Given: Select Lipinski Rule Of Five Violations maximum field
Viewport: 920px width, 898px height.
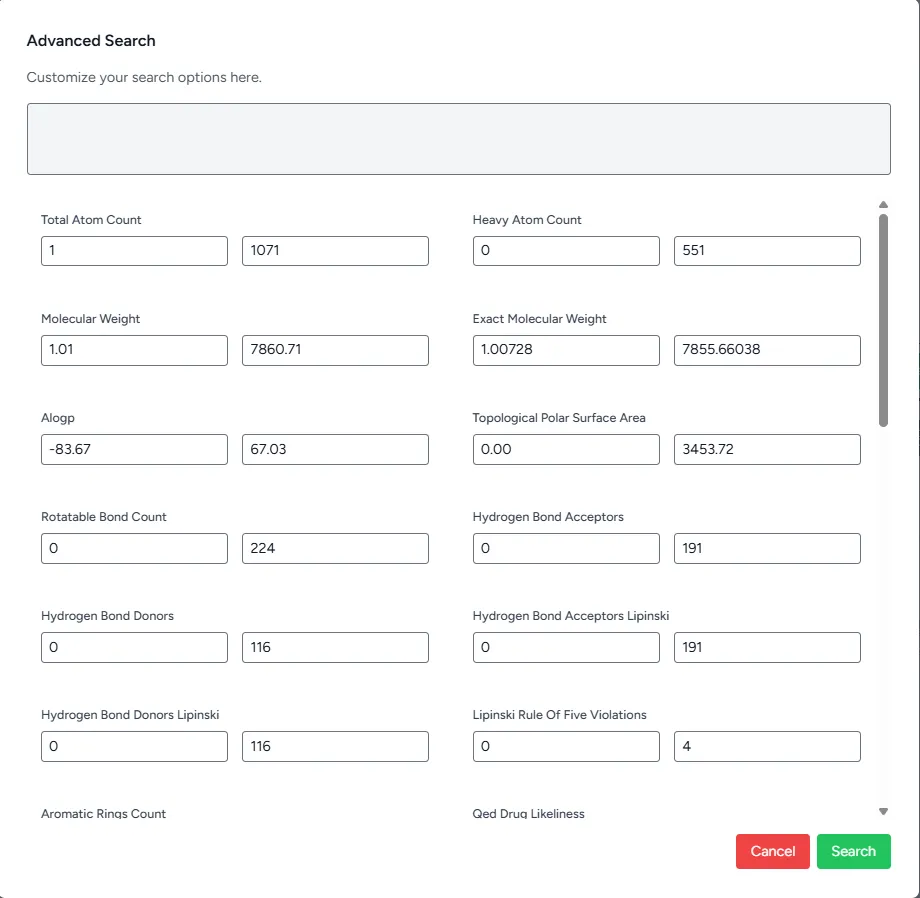Looking at the screenshot, I should click(767, 746).
